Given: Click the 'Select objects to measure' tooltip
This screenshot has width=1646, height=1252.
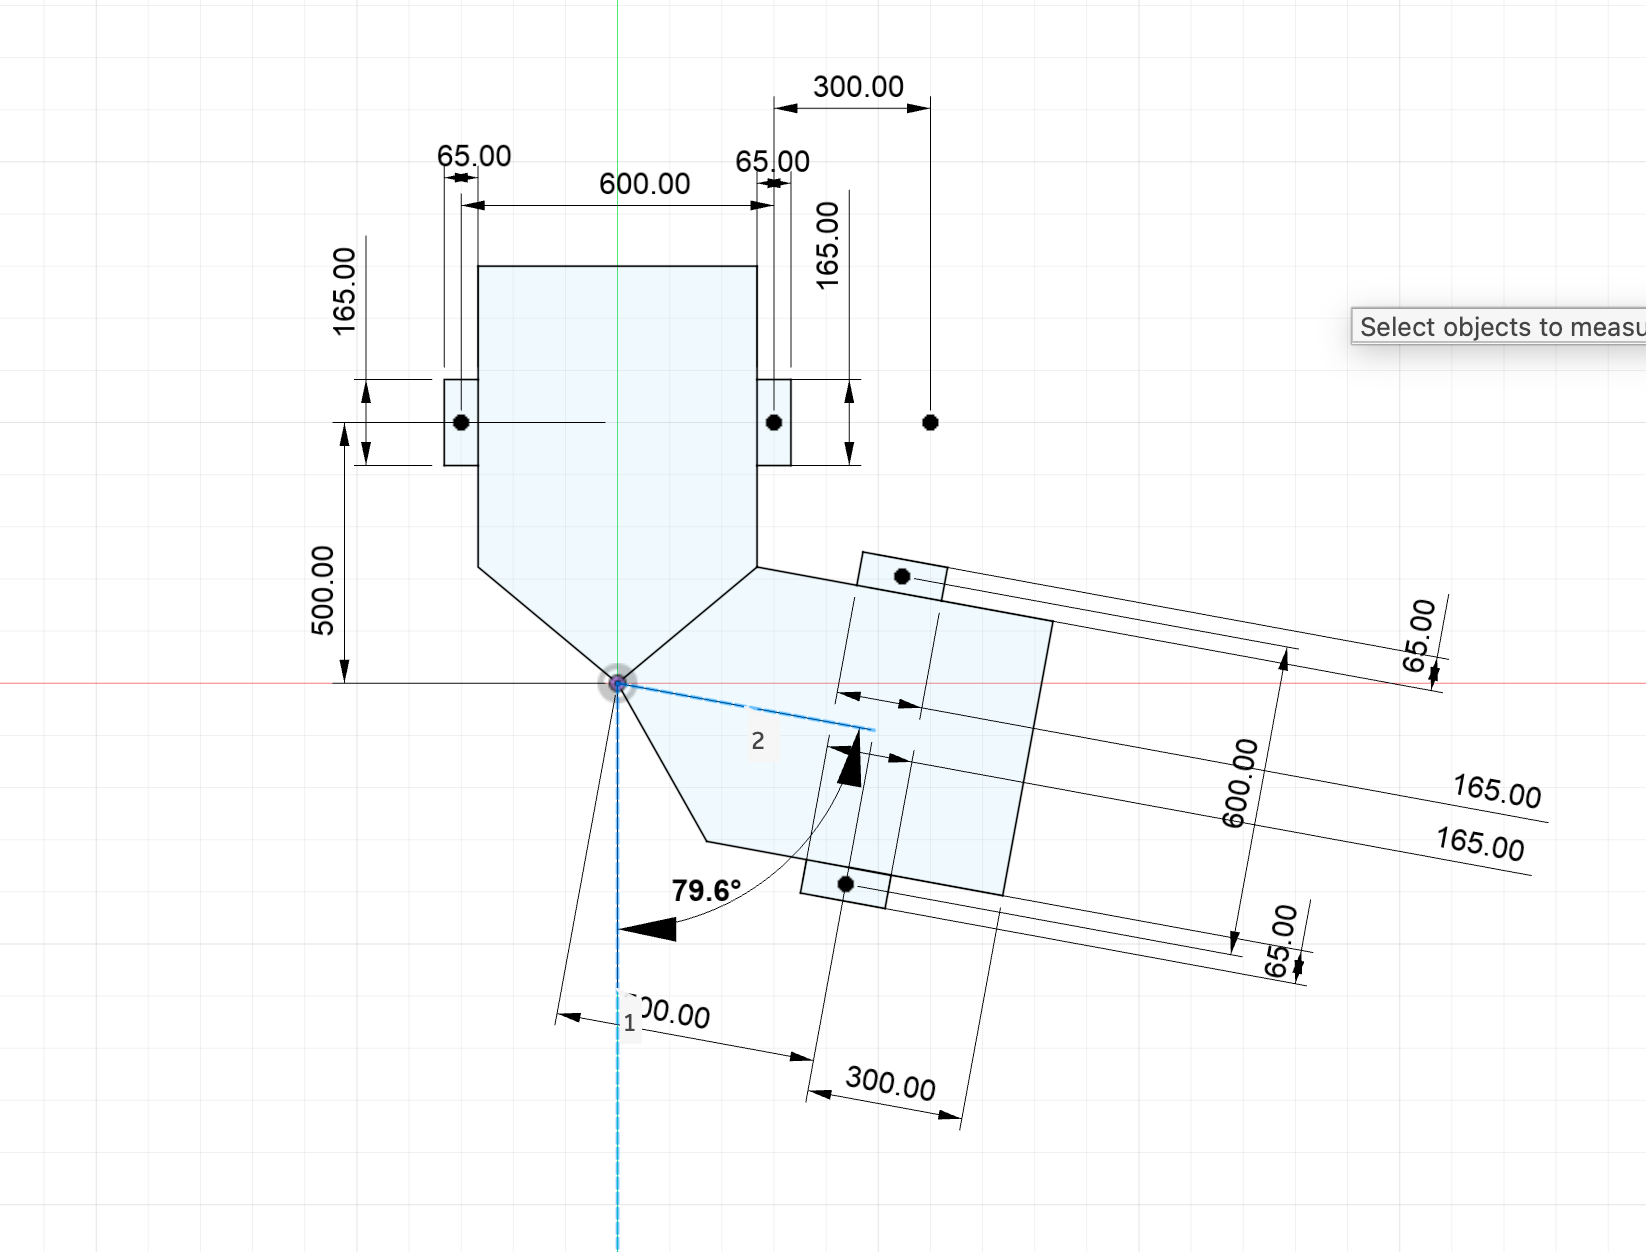Looking at the screenshot, I should tap(1499, 327).
